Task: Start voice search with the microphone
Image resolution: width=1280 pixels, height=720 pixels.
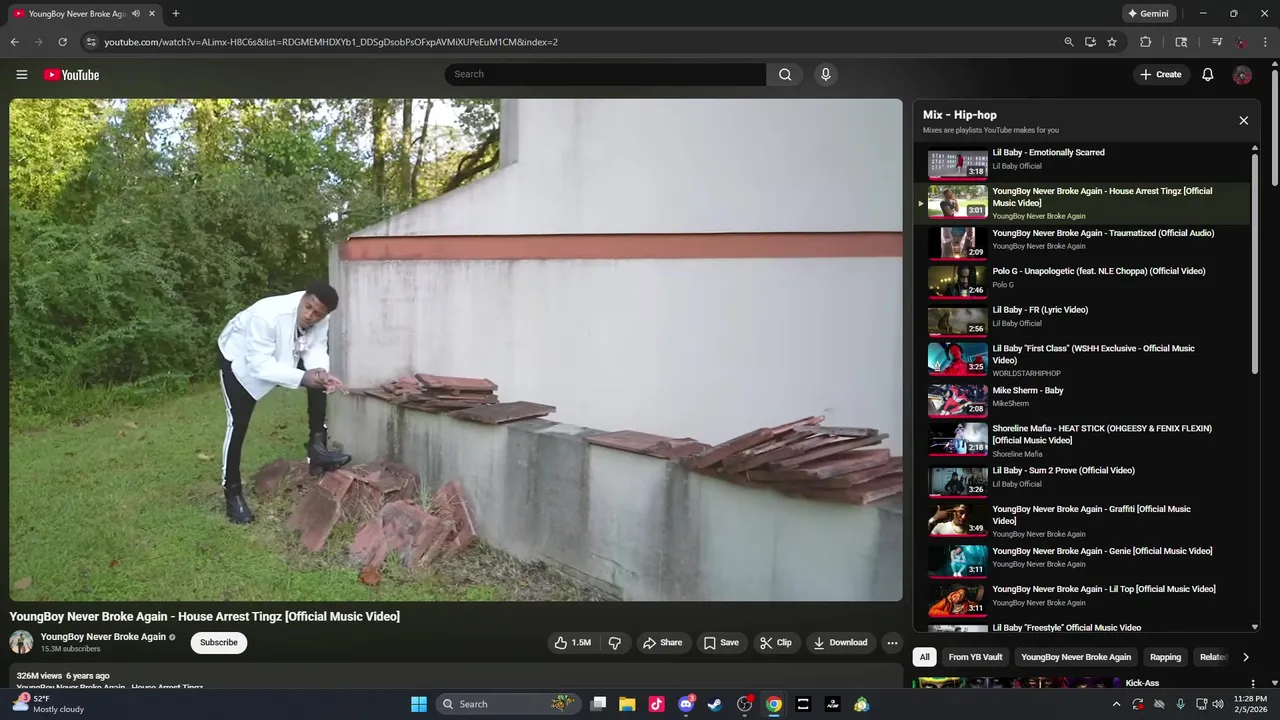Action: tap(825, 74)
